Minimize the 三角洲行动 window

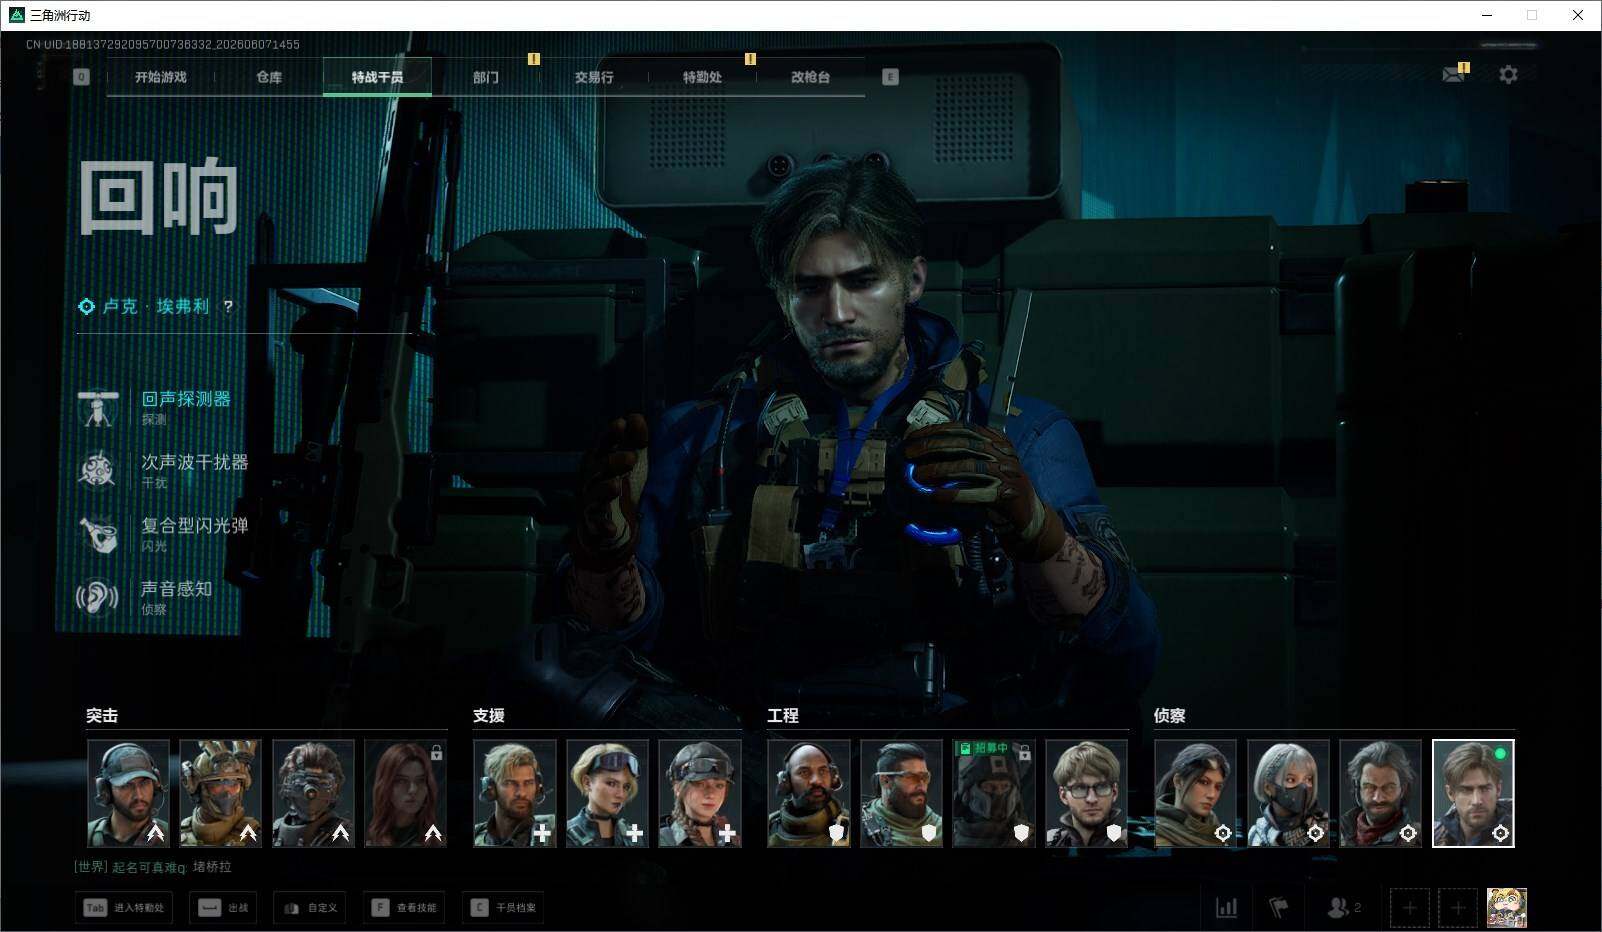pos(1486,15)
